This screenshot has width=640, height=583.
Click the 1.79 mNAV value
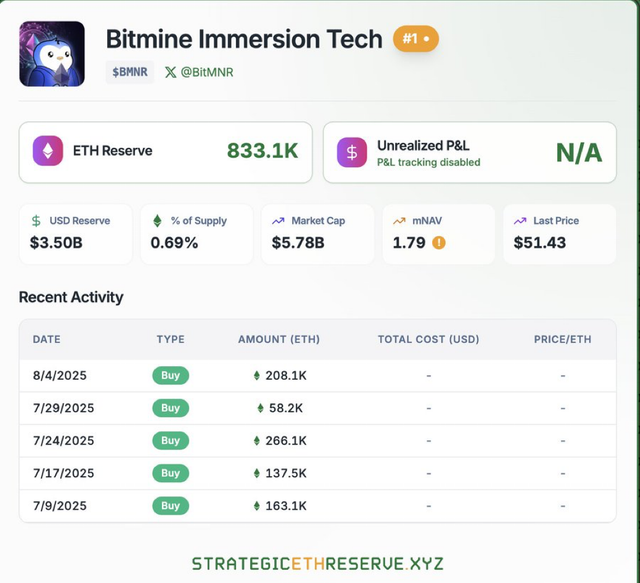409,243
